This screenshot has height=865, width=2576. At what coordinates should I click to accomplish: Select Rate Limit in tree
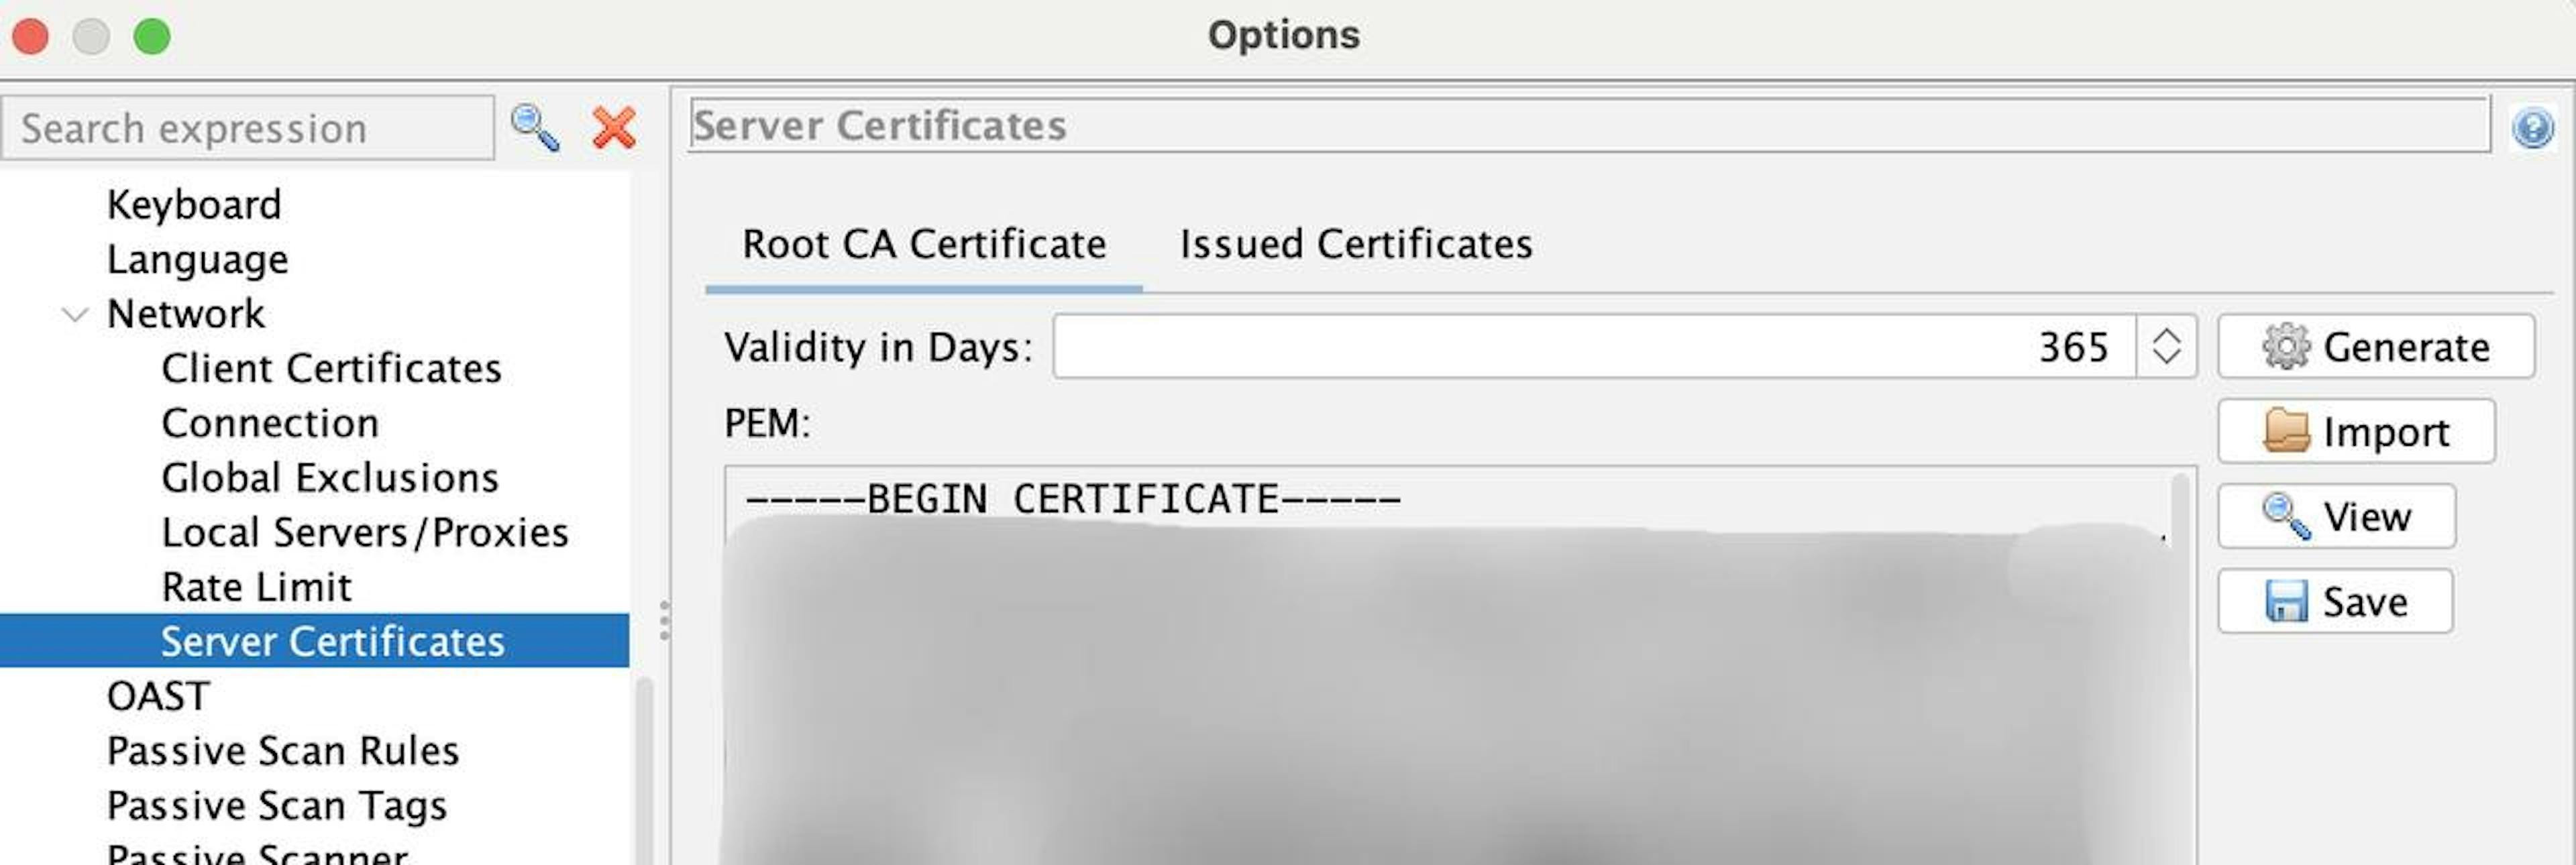coord(257,587)
